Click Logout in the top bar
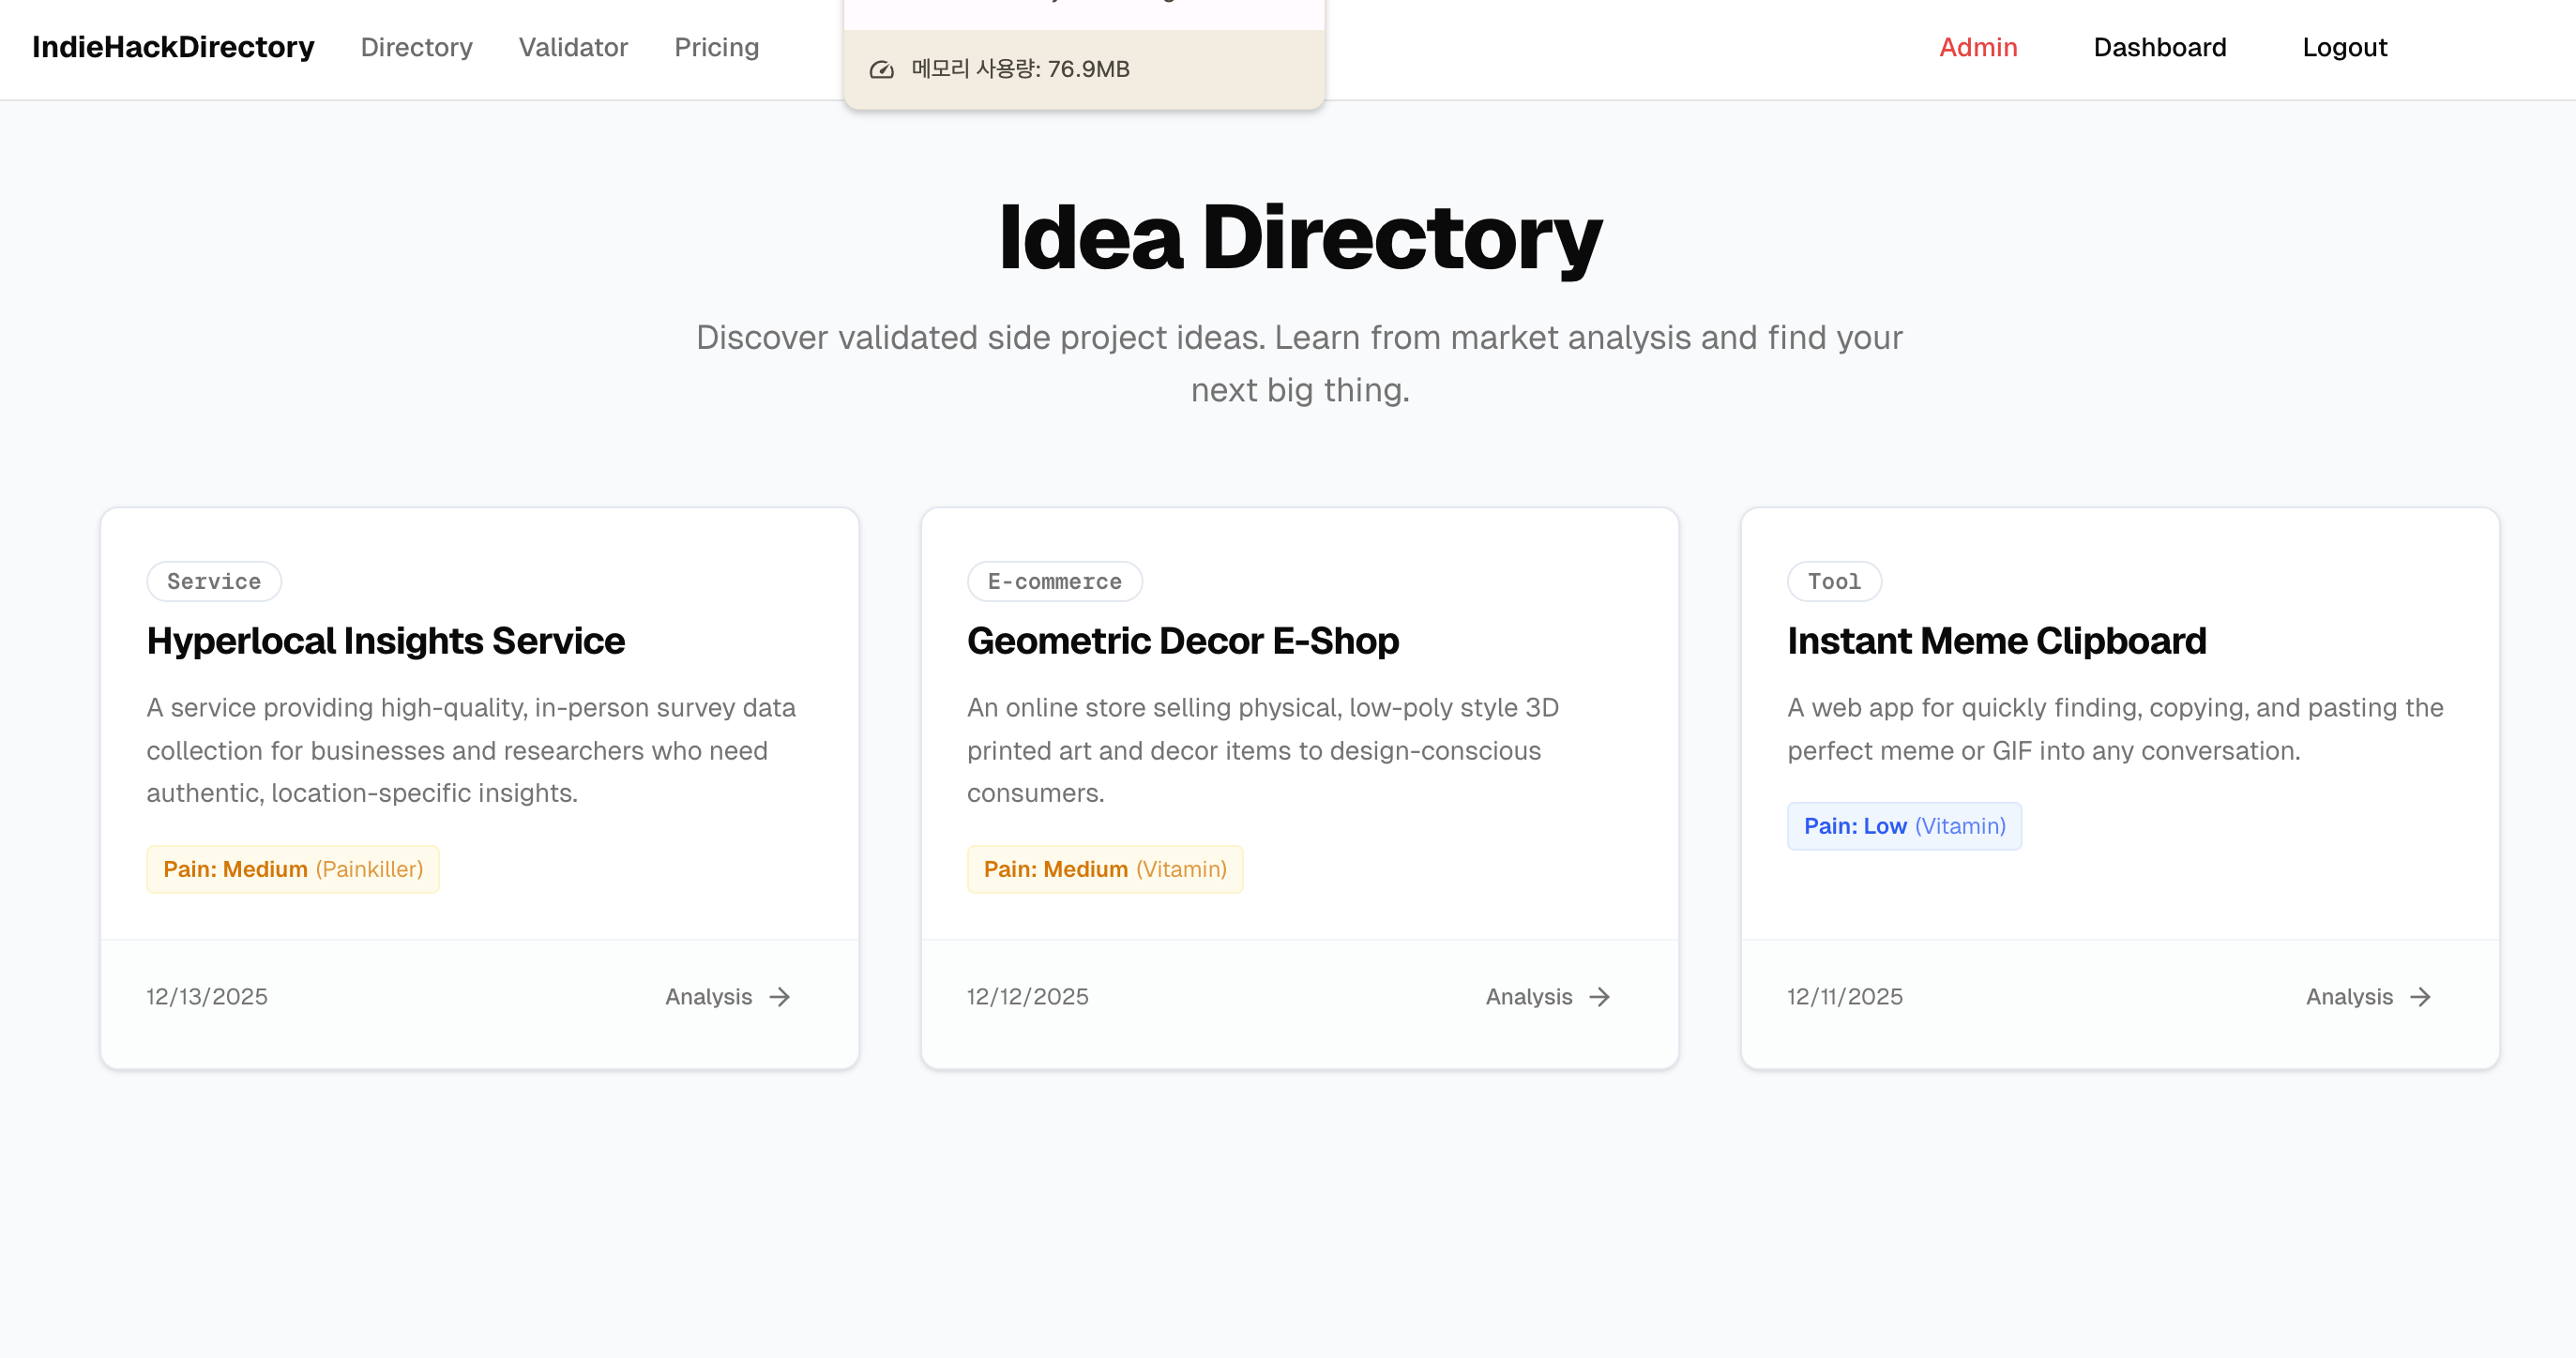 point(2344,47)
